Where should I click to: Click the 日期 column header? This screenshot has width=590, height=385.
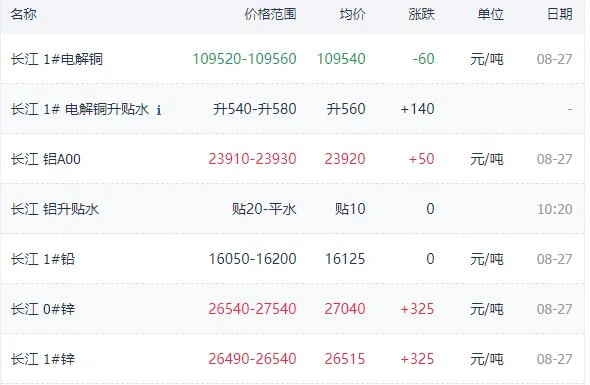coord(560,14)
